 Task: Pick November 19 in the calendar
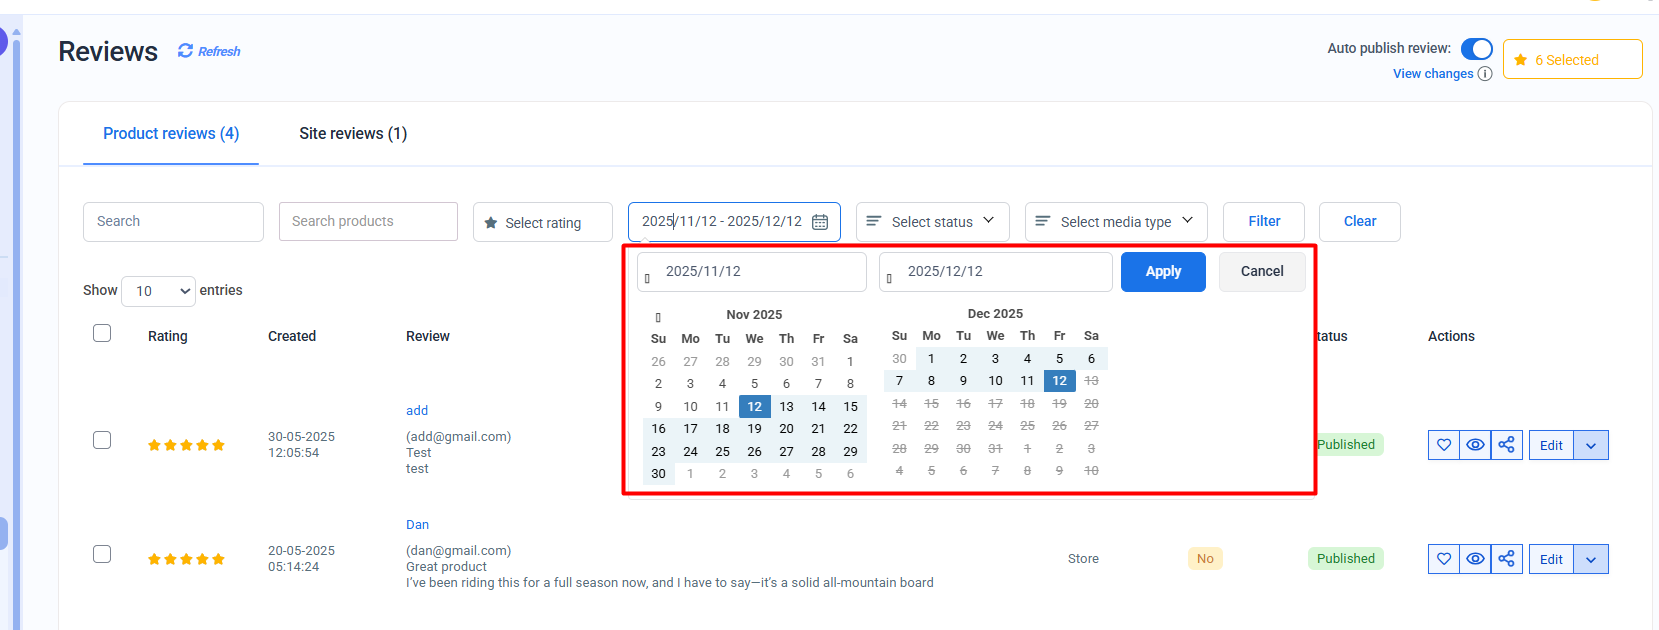tap(754, 429)
